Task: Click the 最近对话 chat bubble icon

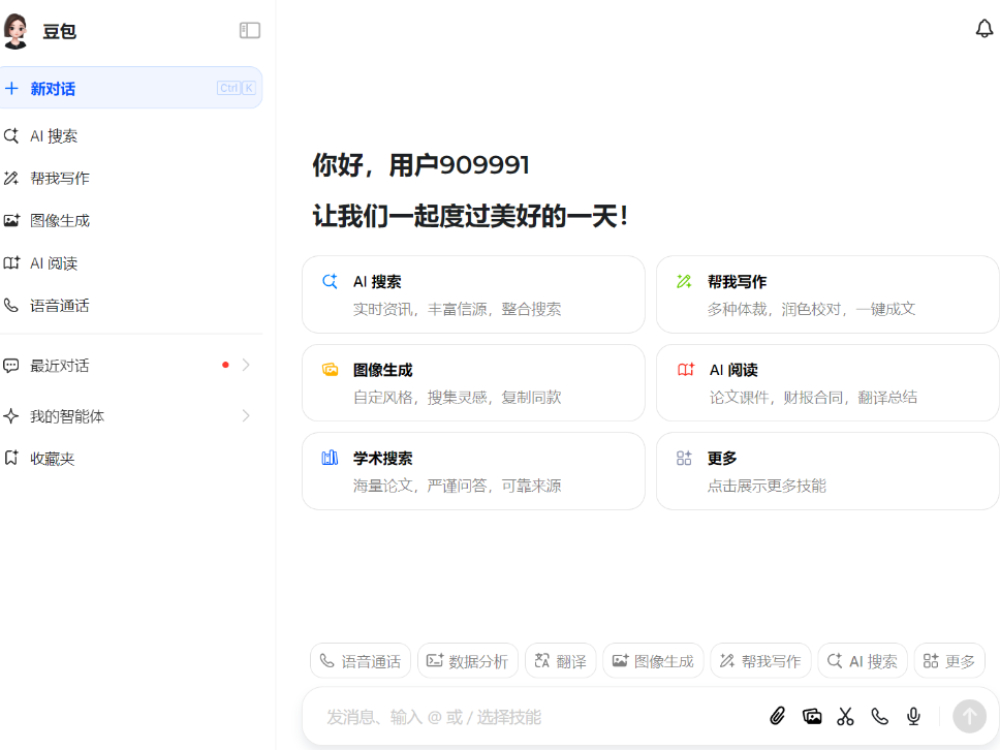Action: click(11, 365)
